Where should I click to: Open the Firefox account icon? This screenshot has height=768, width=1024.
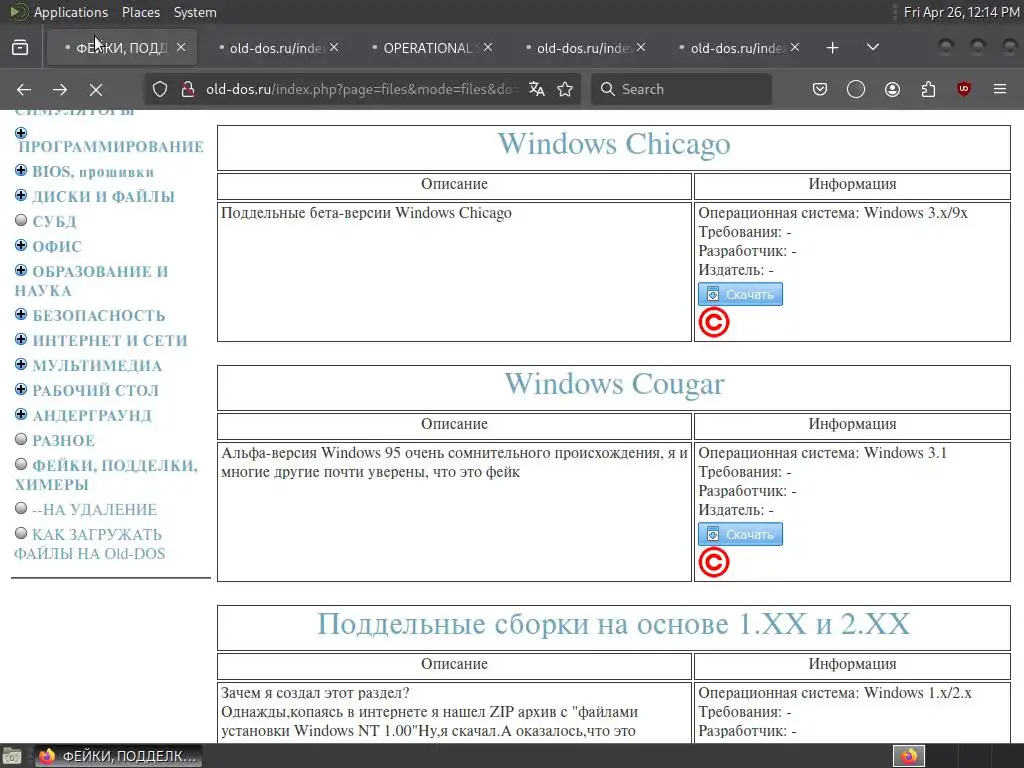(892, 89)
